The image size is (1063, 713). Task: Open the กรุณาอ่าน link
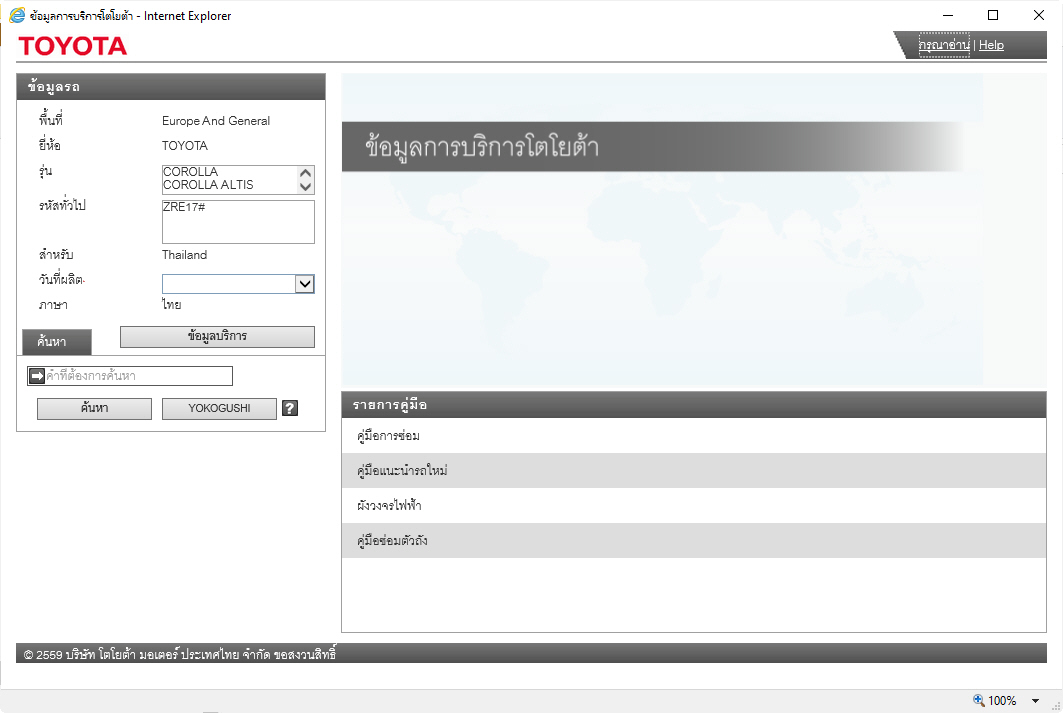[944, 45]
